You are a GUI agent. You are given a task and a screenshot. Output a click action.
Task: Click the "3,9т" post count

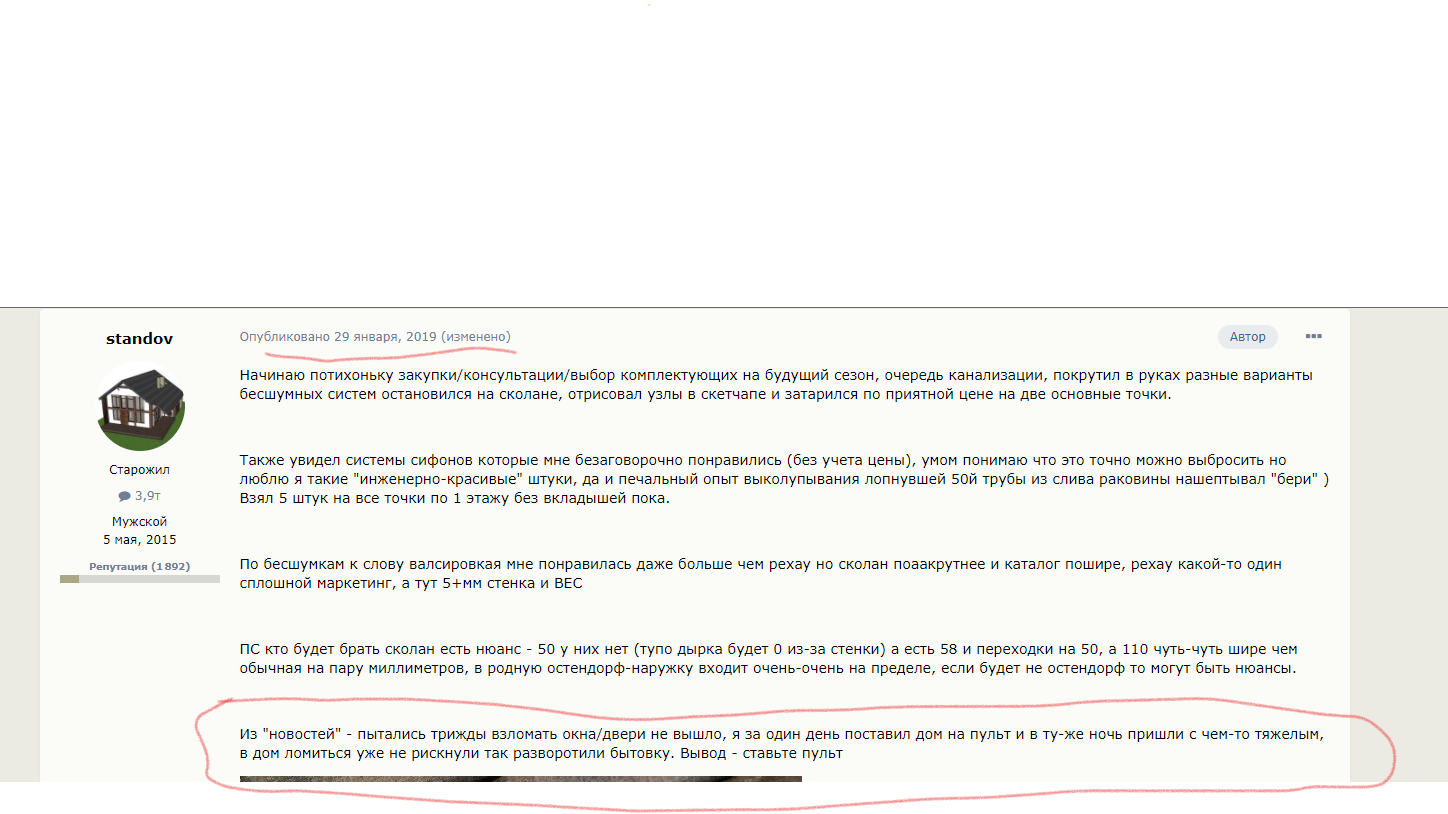pyautogui.click(x=148, y=496)
